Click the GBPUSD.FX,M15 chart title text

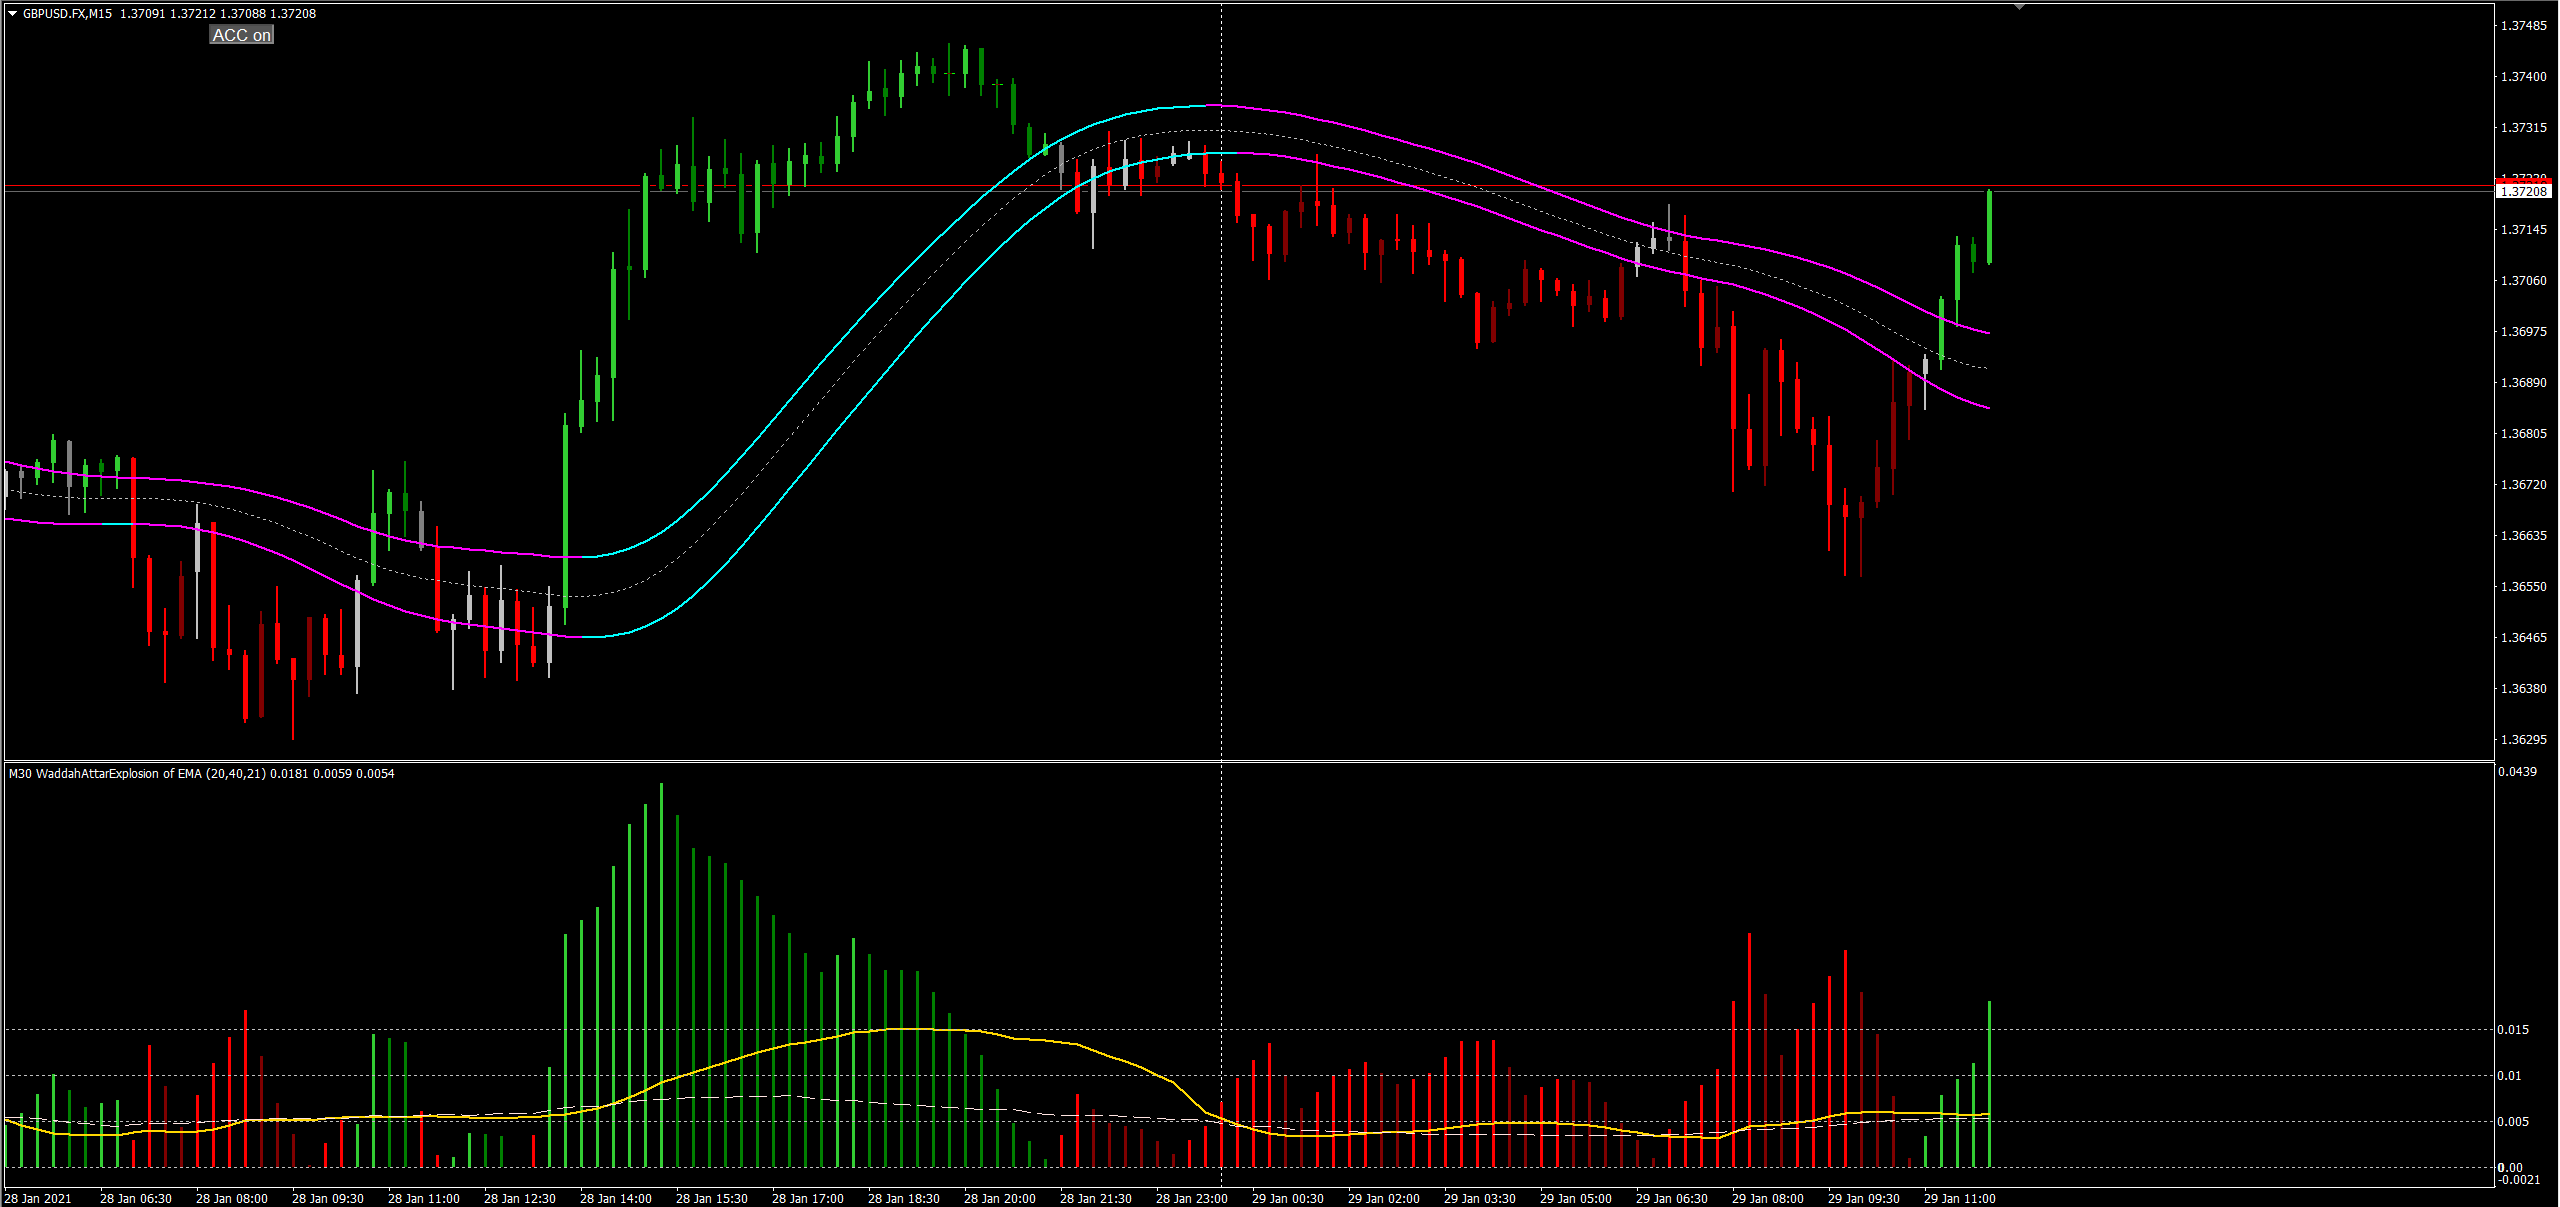point(68,14)
